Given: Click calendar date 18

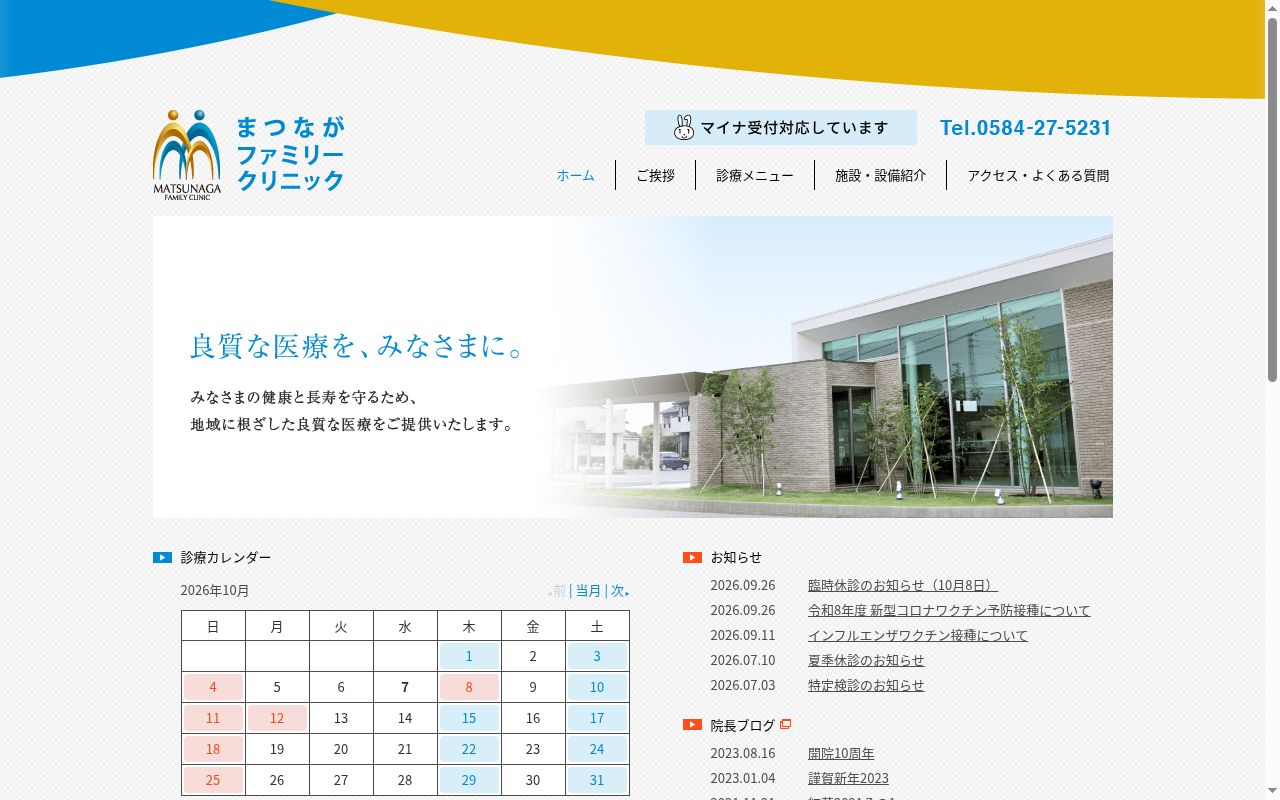Looking at the screenshot, I should tap(213, 749).
